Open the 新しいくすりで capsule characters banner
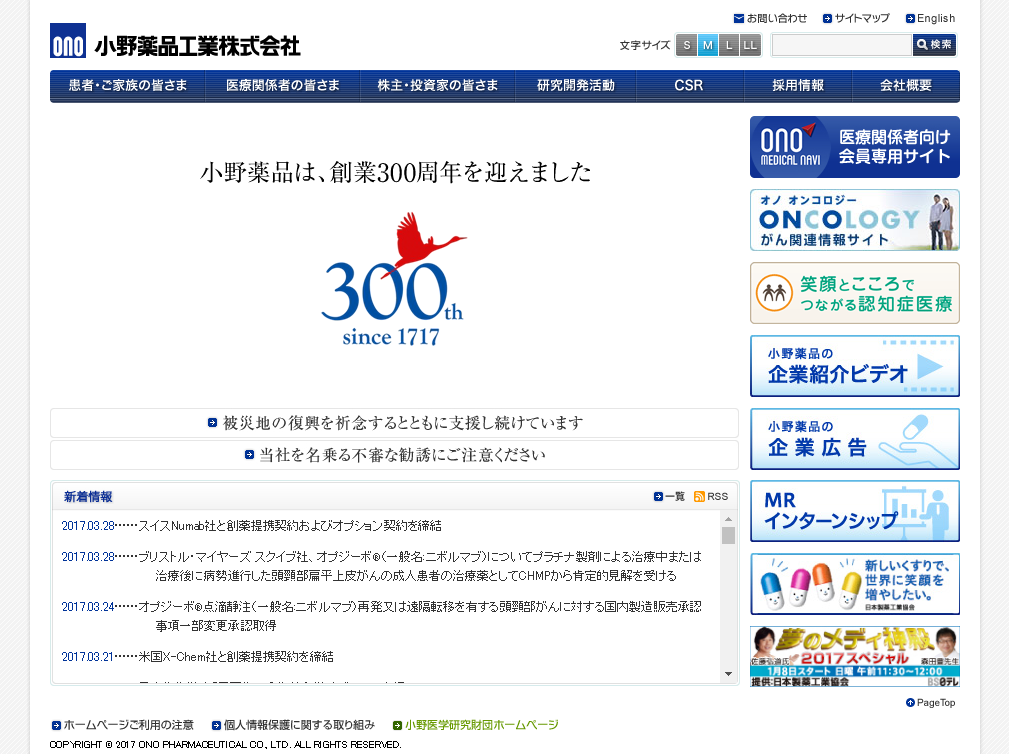The image size is (1009, 754). [855, 584]
